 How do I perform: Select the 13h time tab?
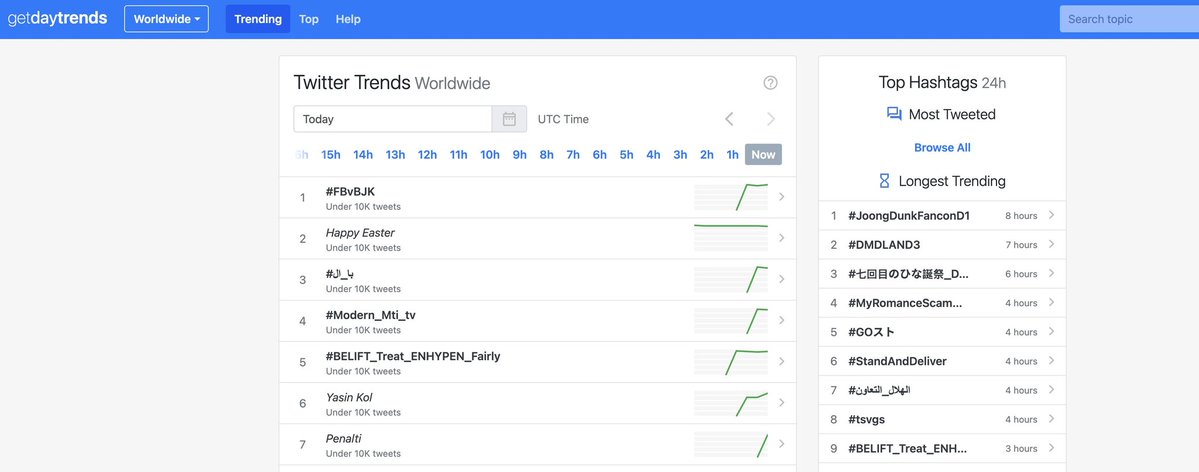pyautogui.click(x=395, y=155)
